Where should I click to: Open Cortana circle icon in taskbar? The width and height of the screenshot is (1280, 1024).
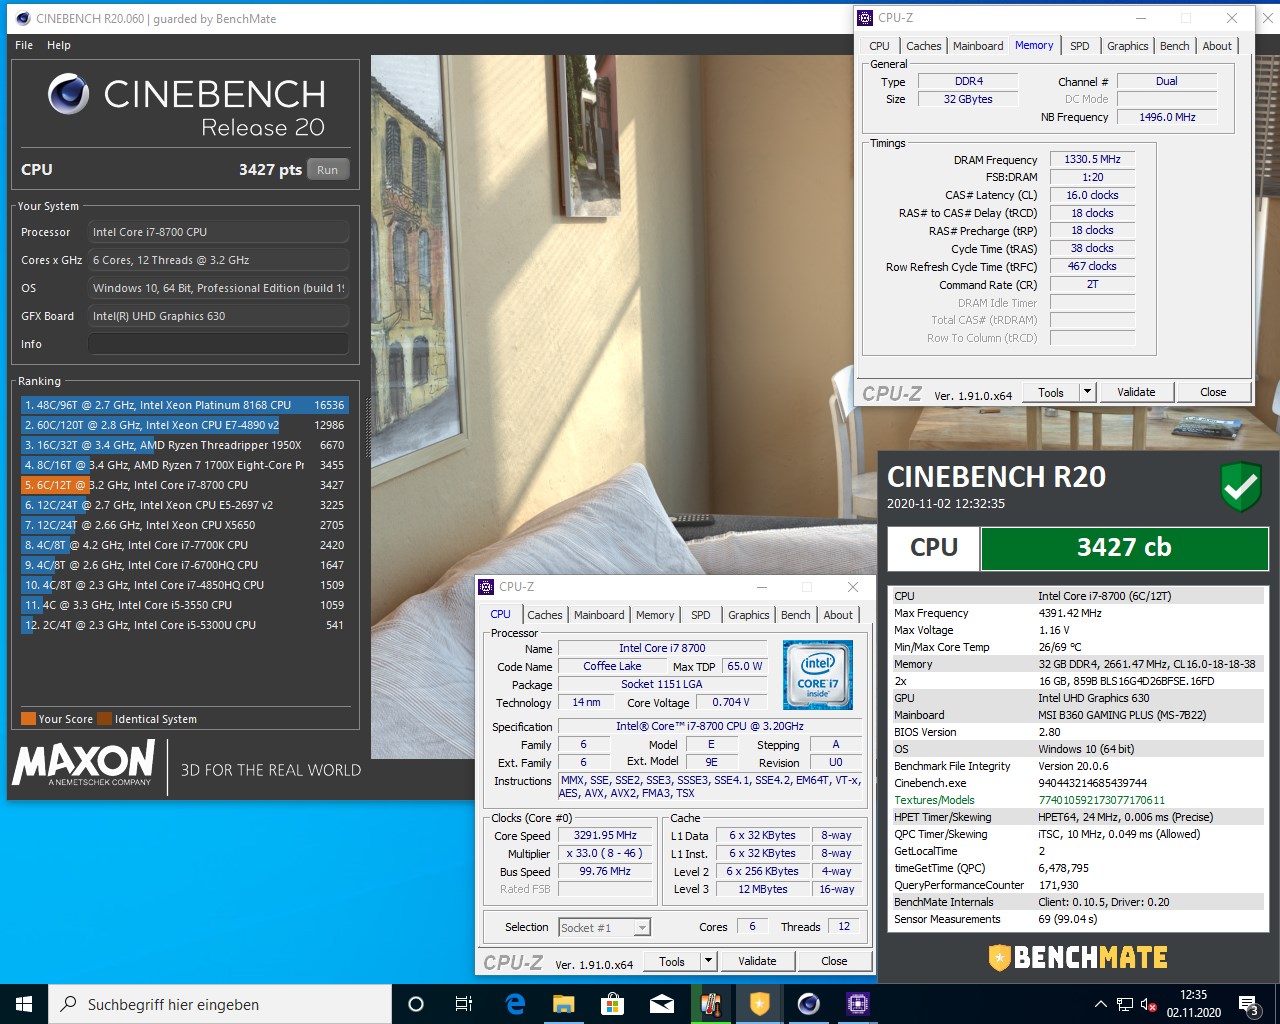(416, 1004)
